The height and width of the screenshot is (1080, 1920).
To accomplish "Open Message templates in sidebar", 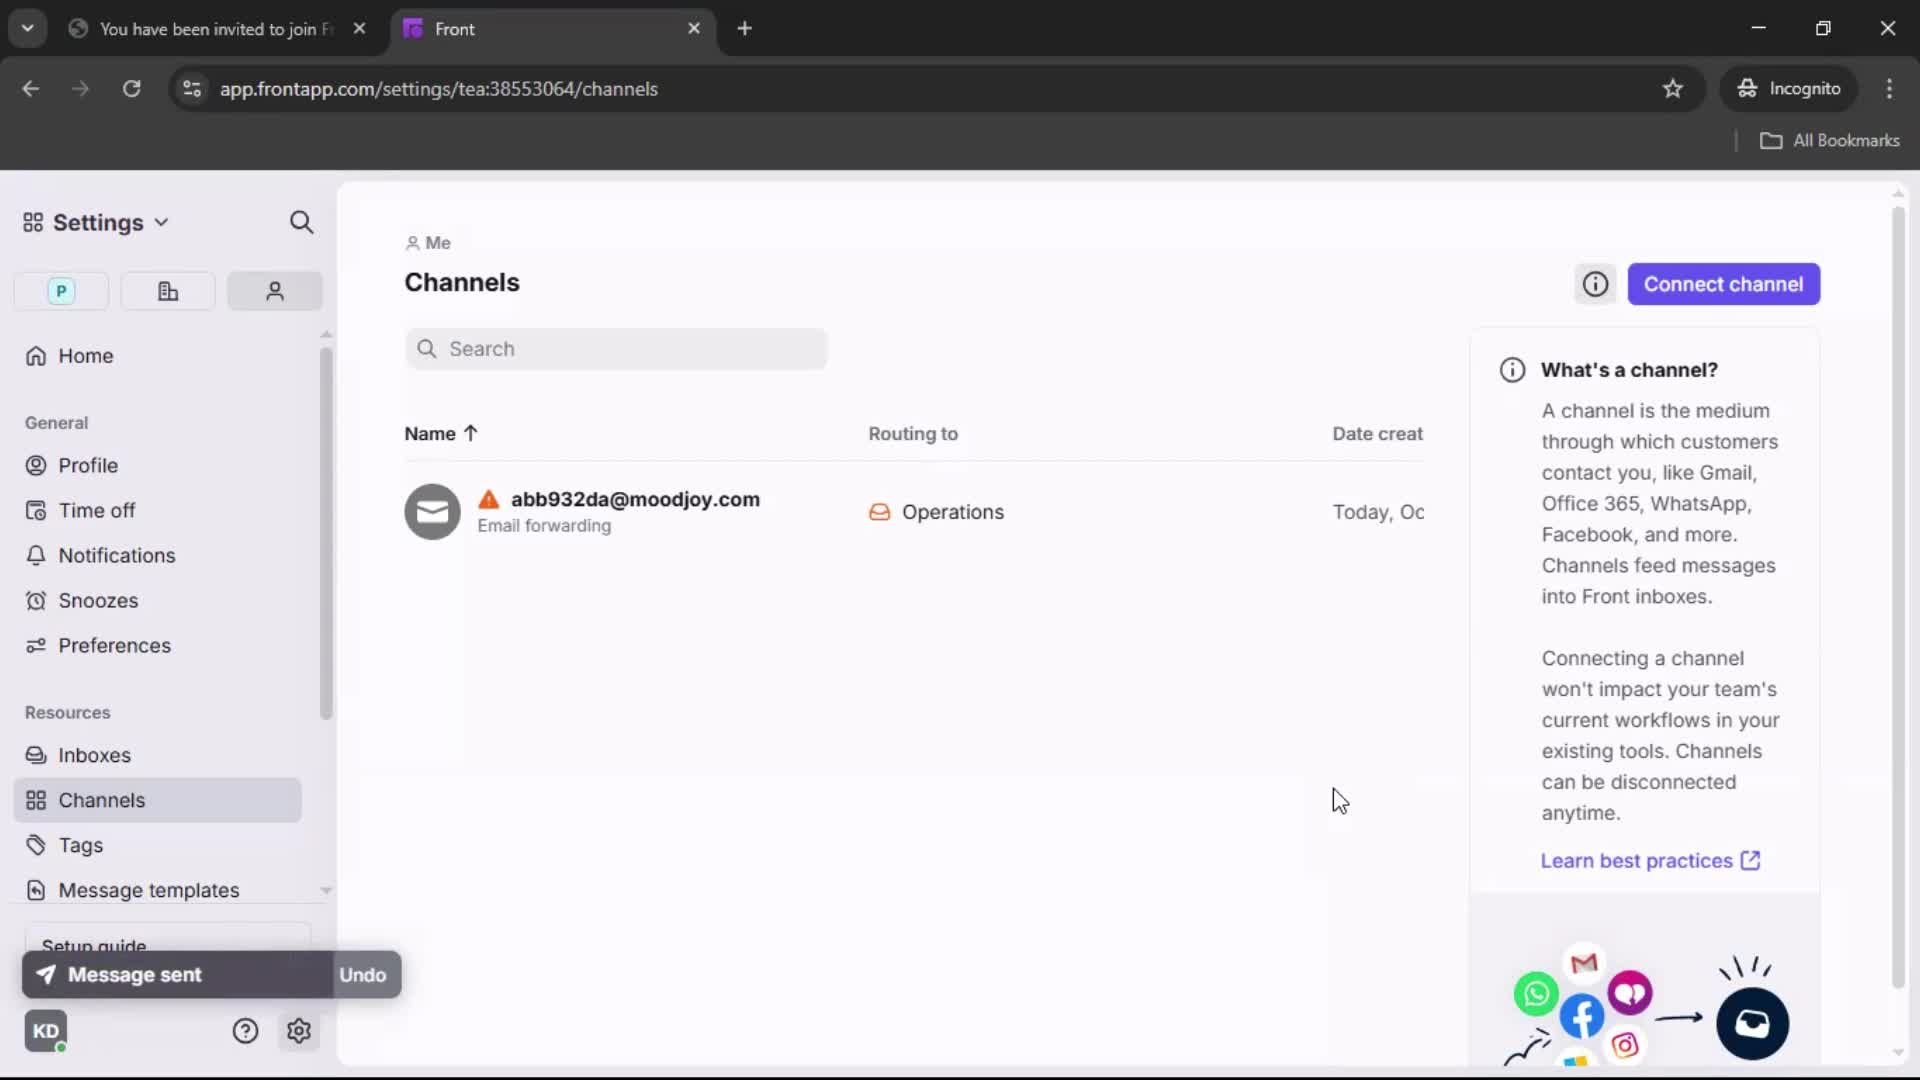I will 148,890.
